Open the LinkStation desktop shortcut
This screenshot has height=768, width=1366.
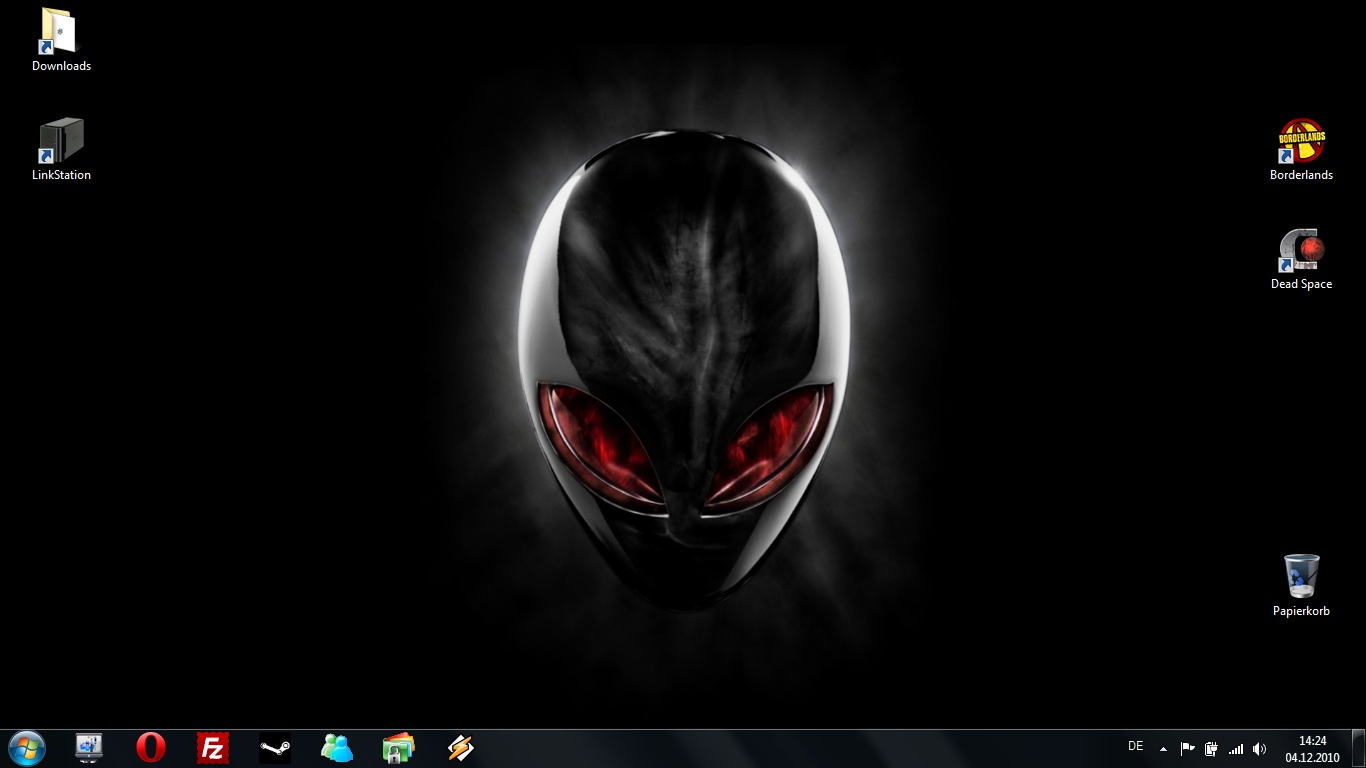click(x=61, y=149)
